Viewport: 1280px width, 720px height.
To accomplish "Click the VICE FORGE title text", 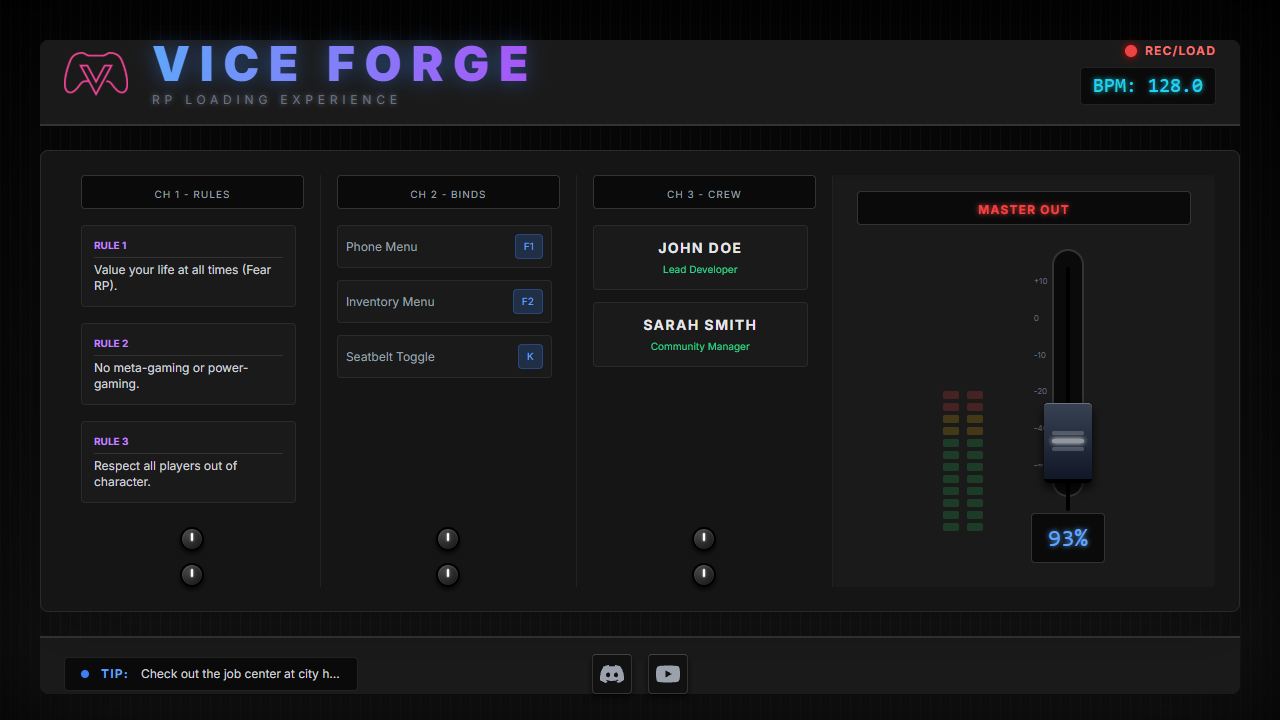I will pyautogui.click(x=342, y=65).
